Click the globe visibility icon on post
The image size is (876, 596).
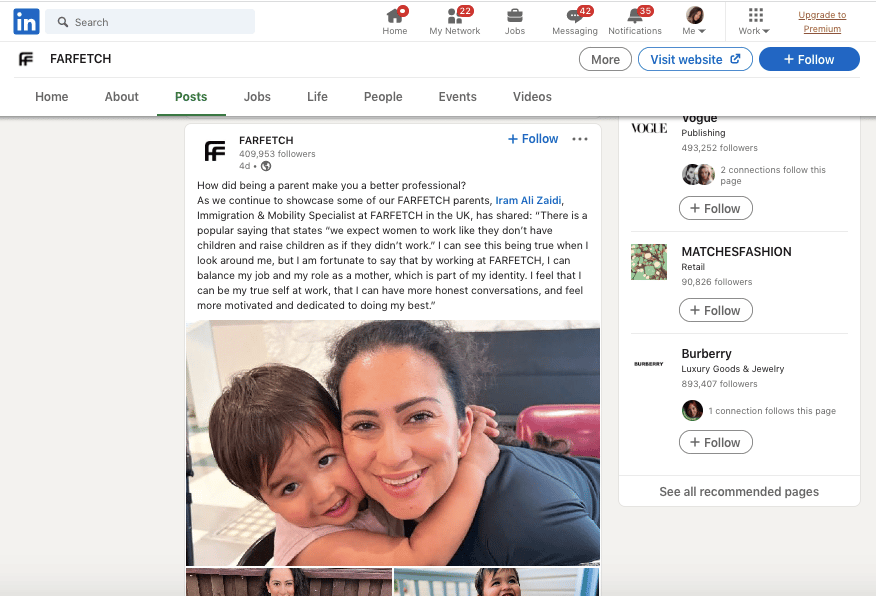[266, 166]
